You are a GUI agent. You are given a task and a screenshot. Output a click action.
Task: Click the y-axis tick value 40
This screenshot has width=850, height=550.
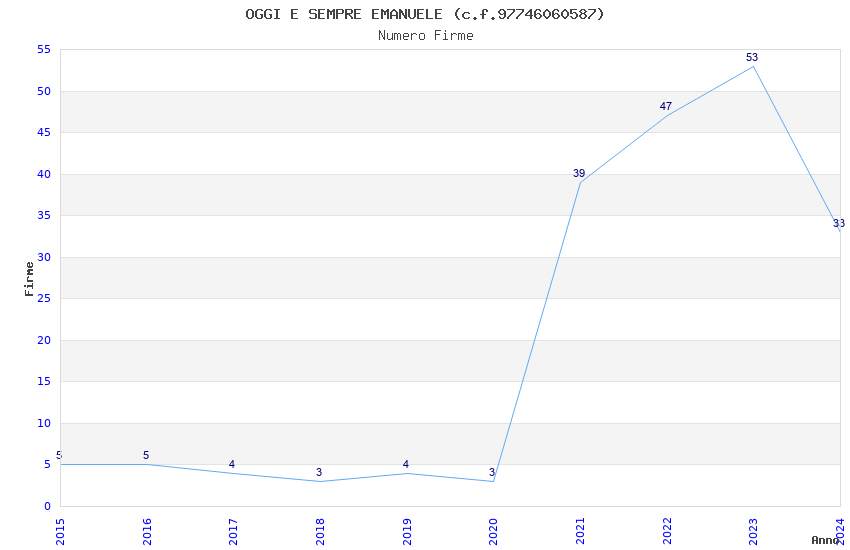(44, 174)
